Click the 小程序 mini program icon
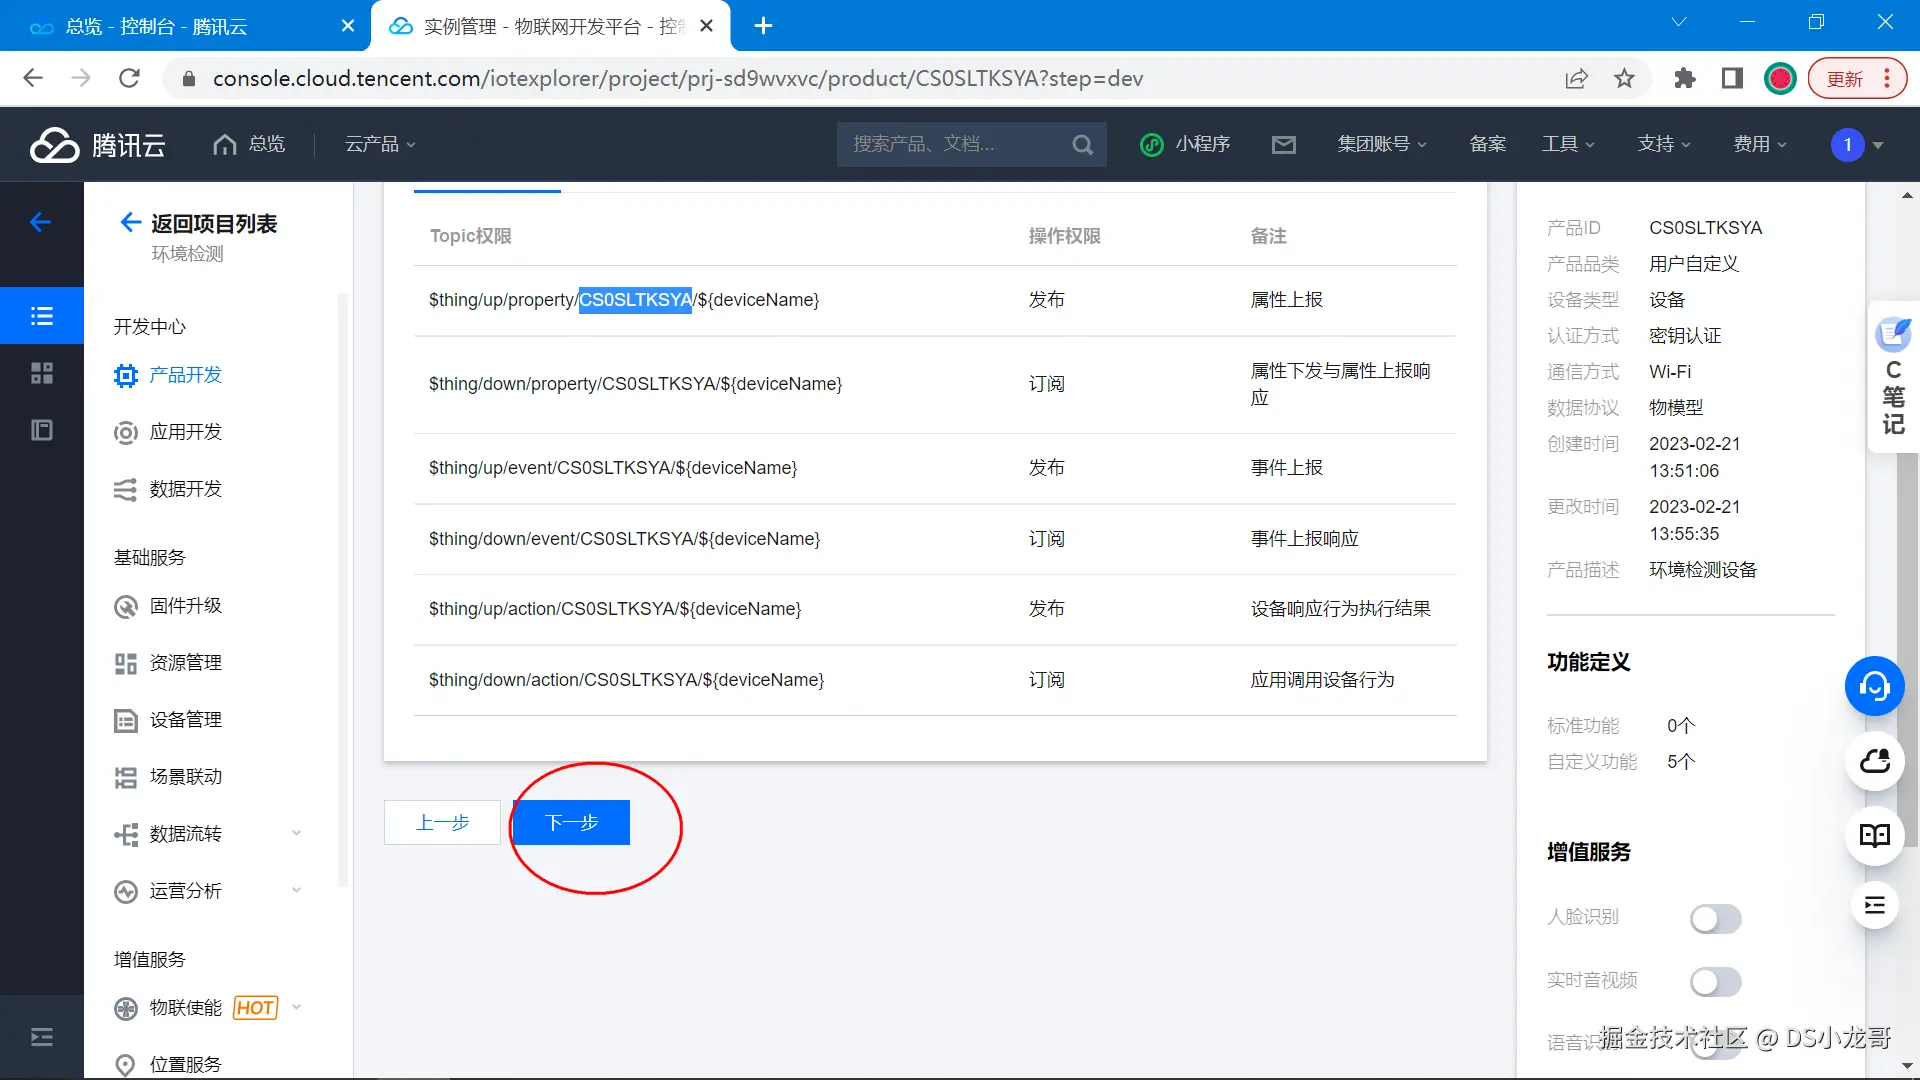This screenshot has height=1080, width=1920. coord(1152,145)
